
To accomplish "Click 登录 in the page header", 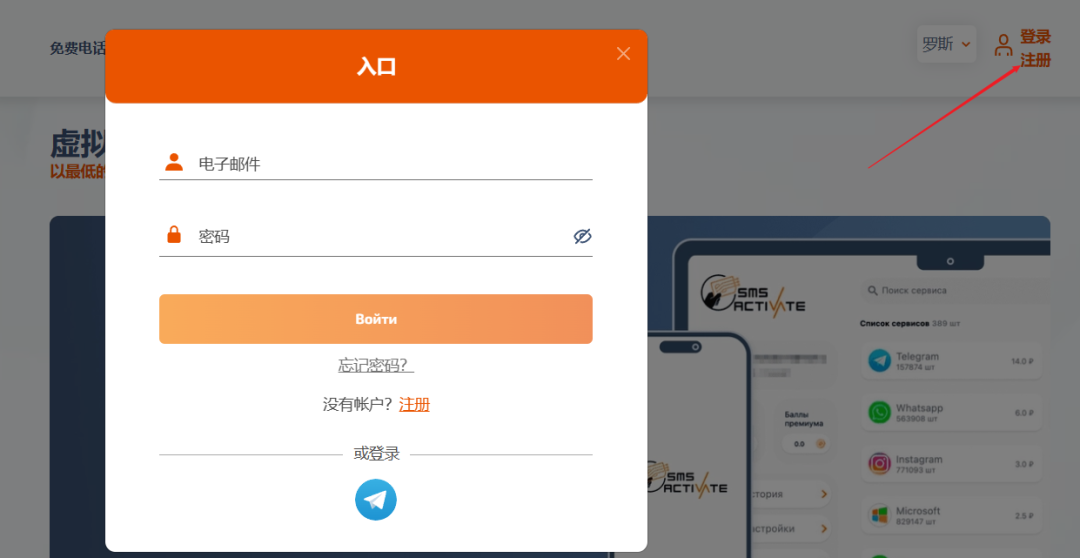I will pos(1035,37).
